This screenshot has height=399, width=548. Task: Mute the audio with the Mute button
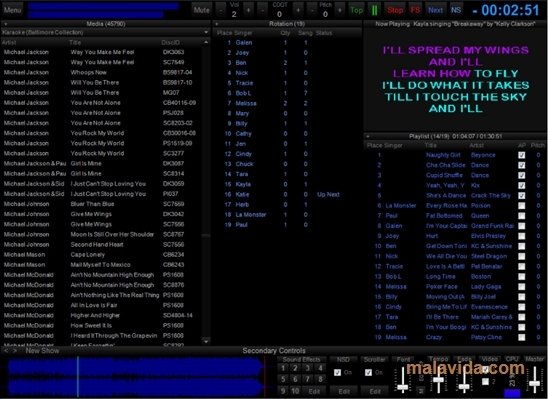(x=202, y=10)
